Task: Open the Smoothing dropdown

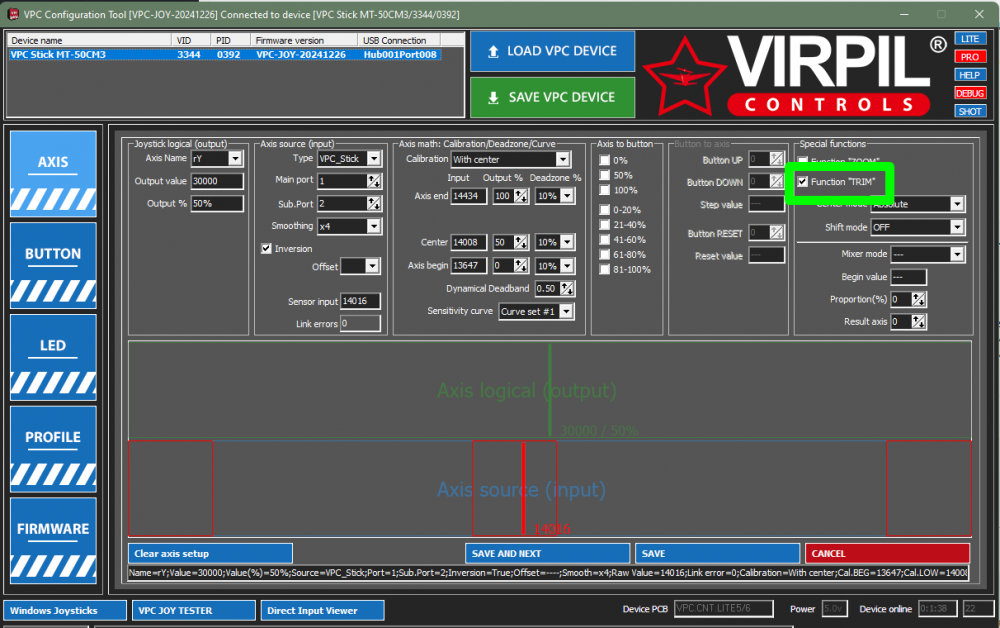Action: [x=374, y=226]
